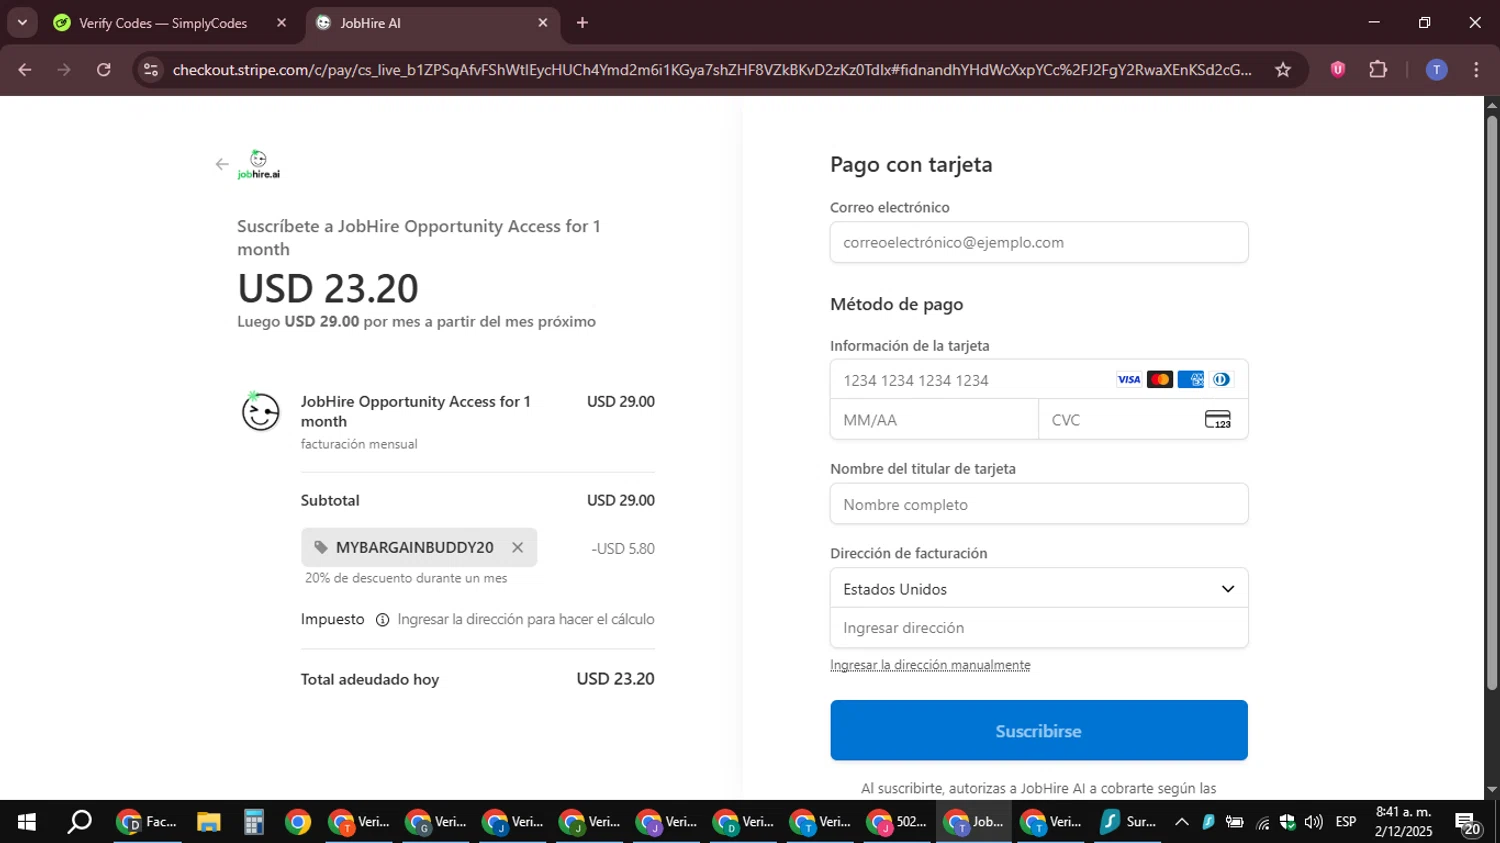Open the uBlock shield extension icon
The width and height of the screenshot is (1500, 843).
[1338, 70]
